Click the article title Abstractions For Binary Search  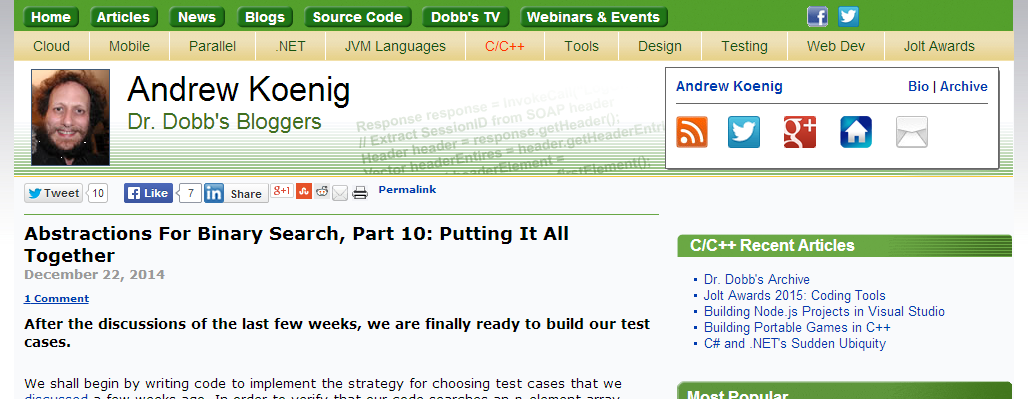tap(296, 244)
